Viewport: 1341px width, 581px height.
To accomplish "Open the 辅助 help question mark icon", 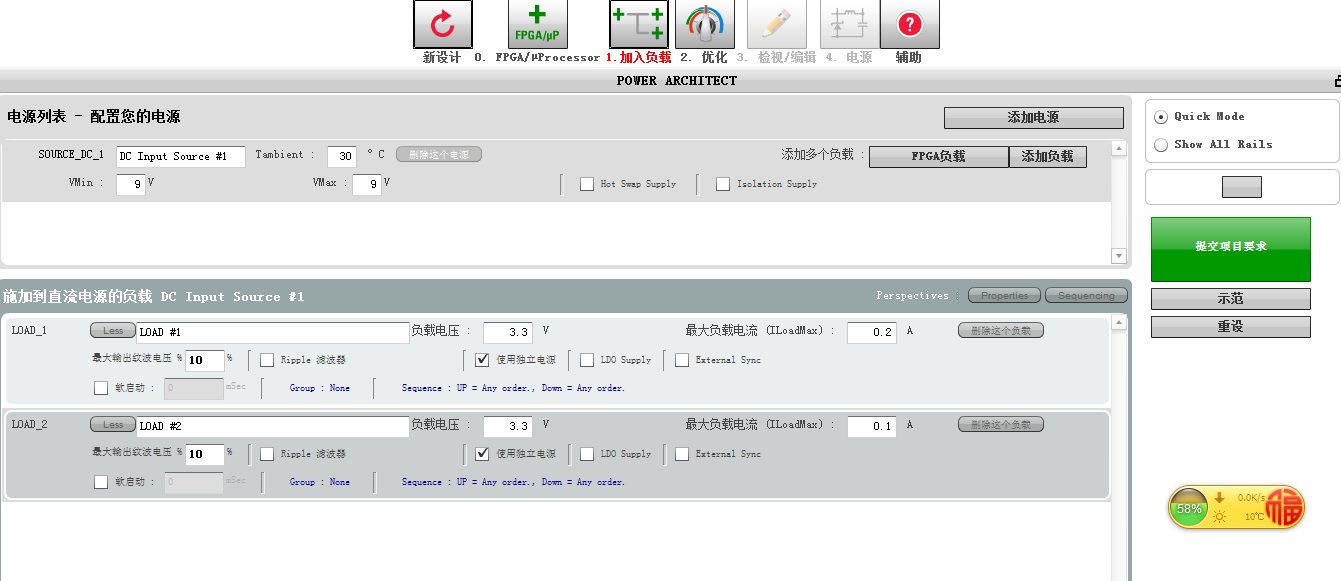I will 910,24.
